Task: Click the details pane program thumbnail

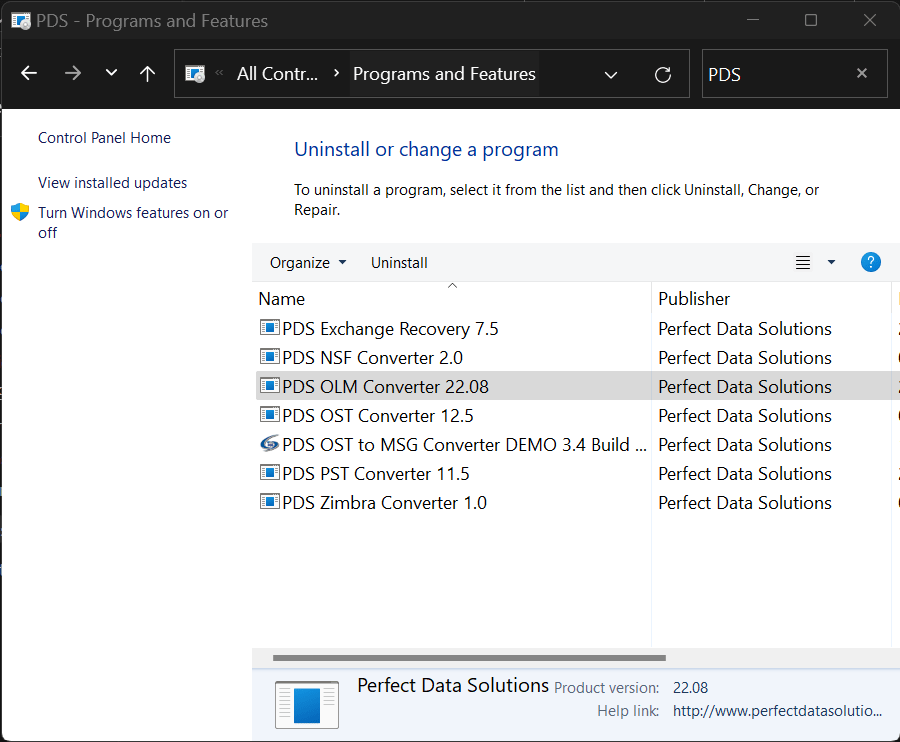Action: (307, 705)
